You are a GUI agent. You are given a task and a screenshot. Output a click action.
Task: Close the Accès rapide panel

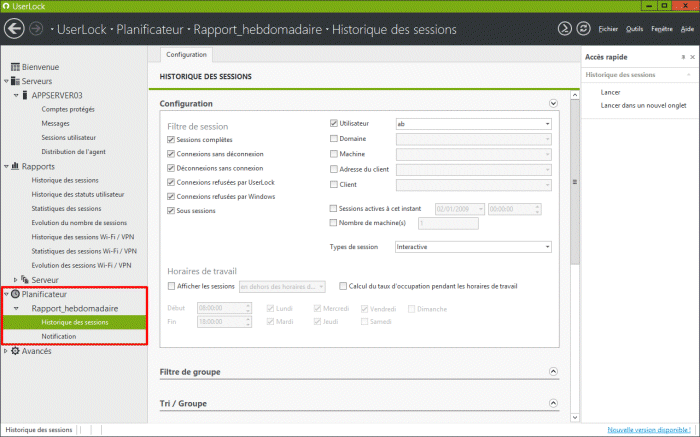[x=692, y=57]
